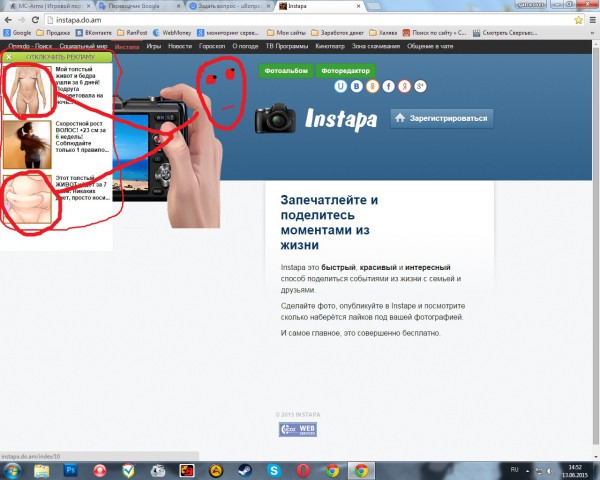Click the Фоторедактор button
This screenshot has height=480, width=600.
345,71
